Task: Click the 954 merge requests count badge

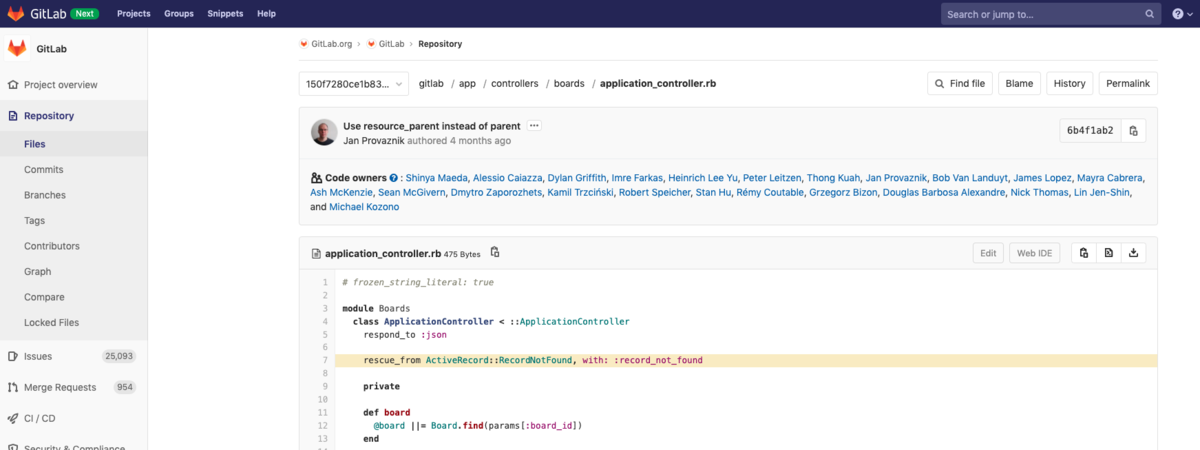Action: pyautogui.click(x=124, y=387)
